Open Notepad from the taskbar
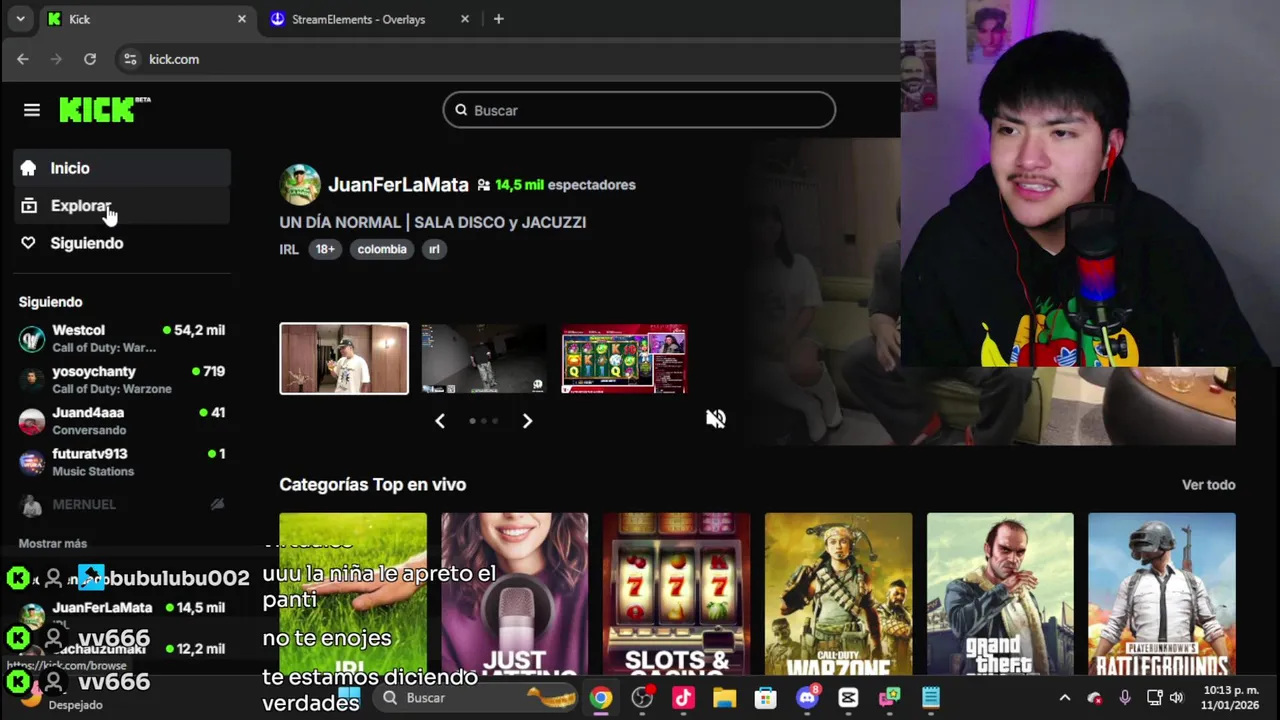Viewport: 1280px width, 720px height. pyautogui.click(x=930, y=698)
